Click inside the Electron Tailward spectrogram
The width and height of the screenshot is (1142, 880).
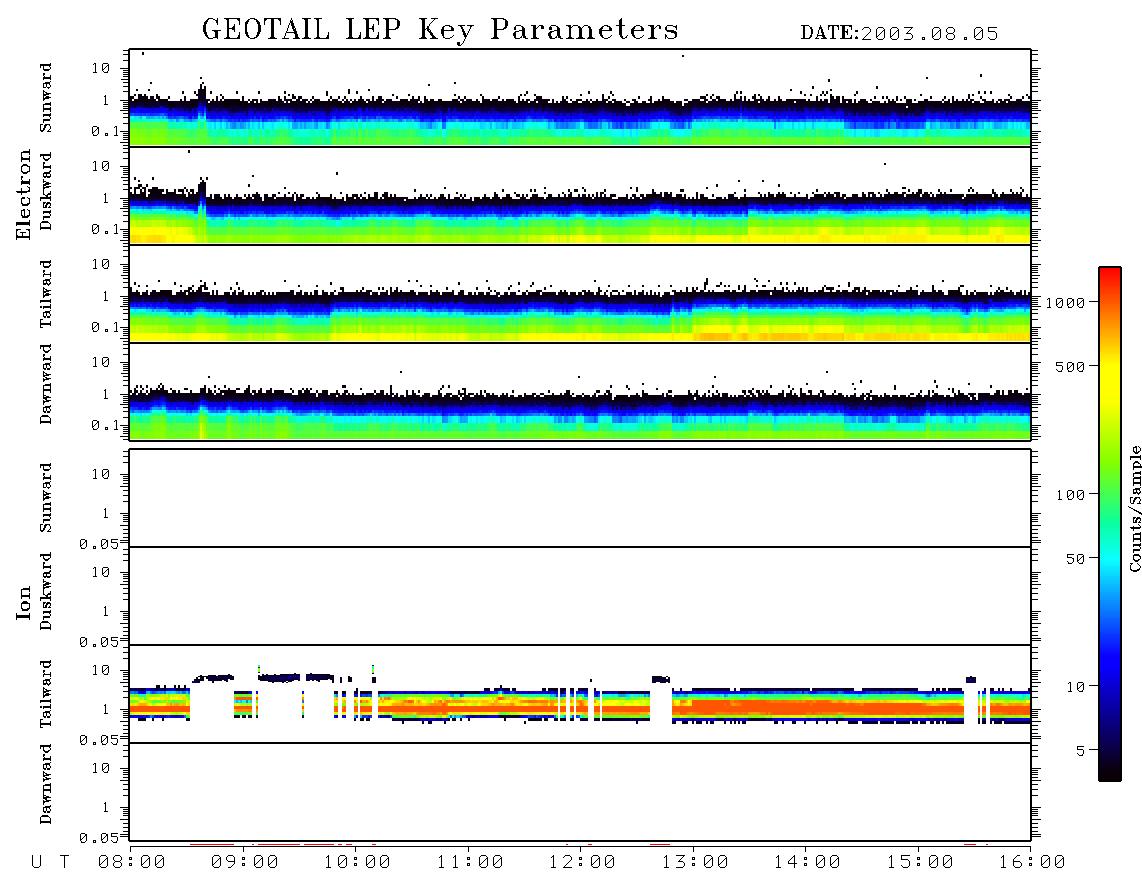[580, 294]
